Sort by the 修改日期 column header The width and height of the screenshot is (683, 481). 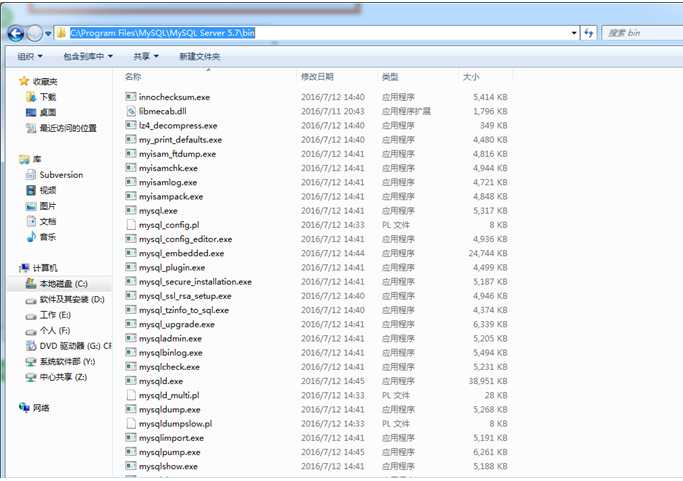(318, 77)
